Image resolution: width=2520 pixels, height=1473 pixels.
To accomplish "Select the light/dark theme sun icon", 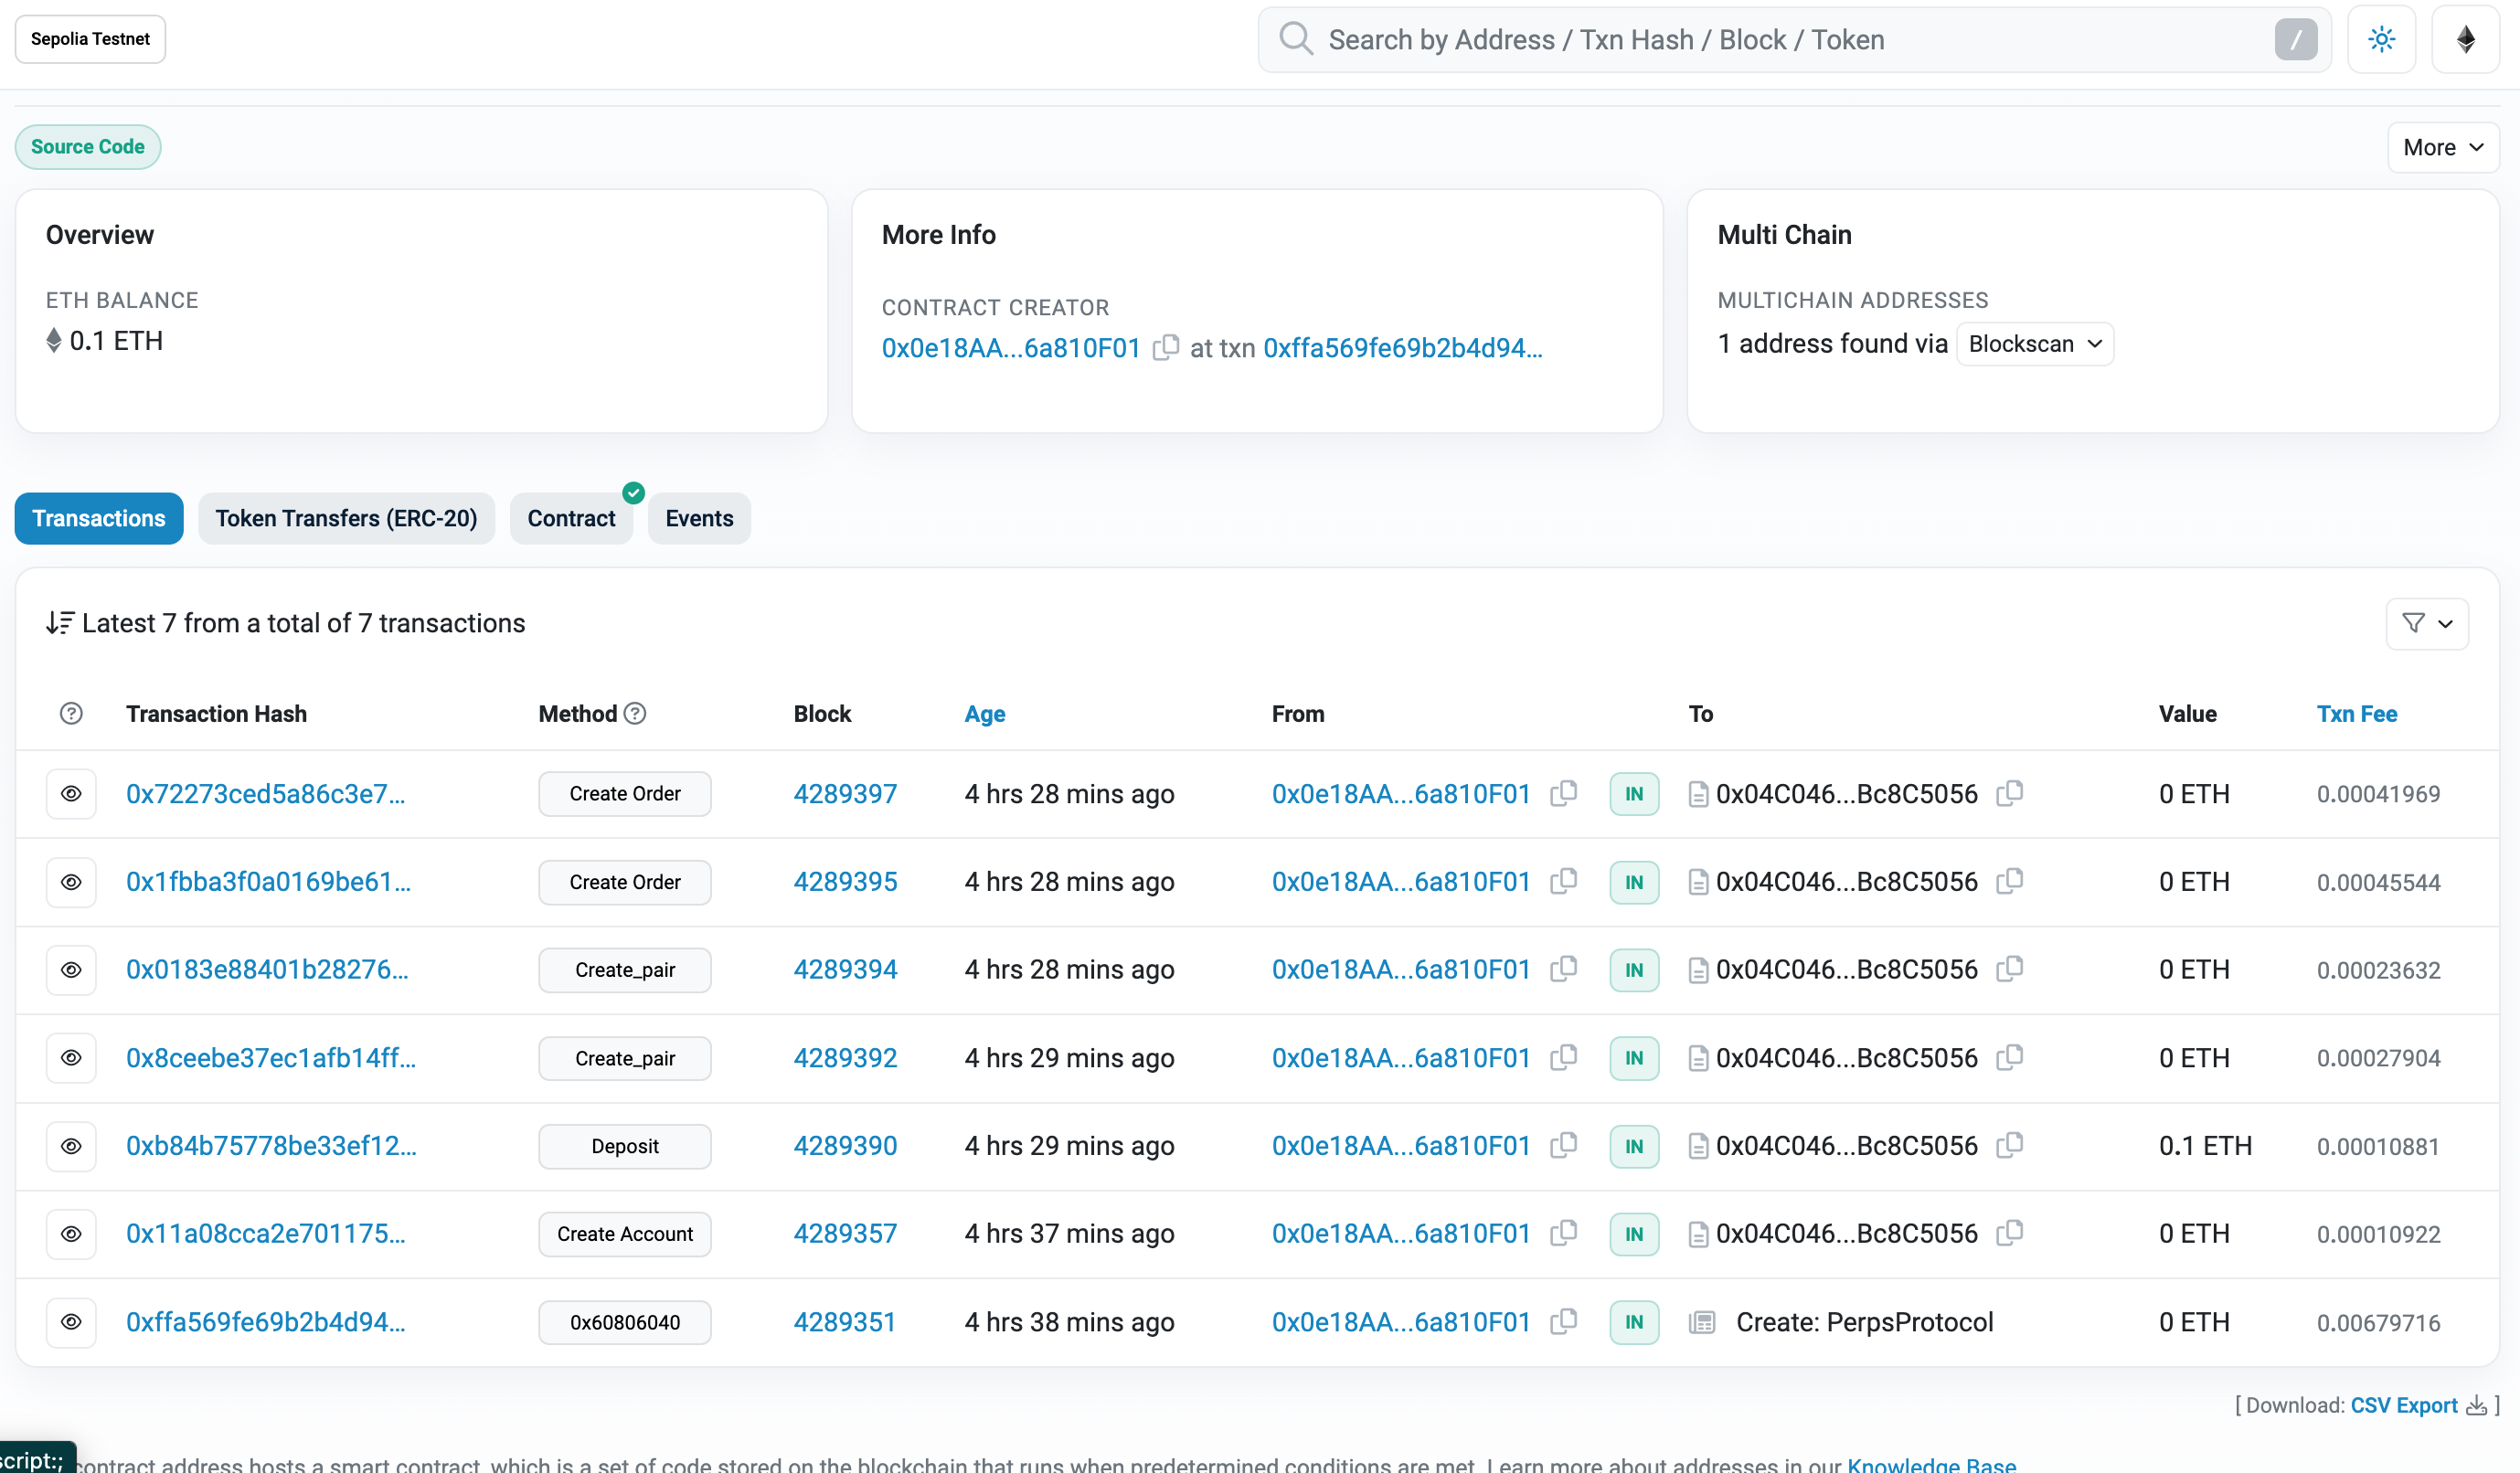I will coord(2381,39).
